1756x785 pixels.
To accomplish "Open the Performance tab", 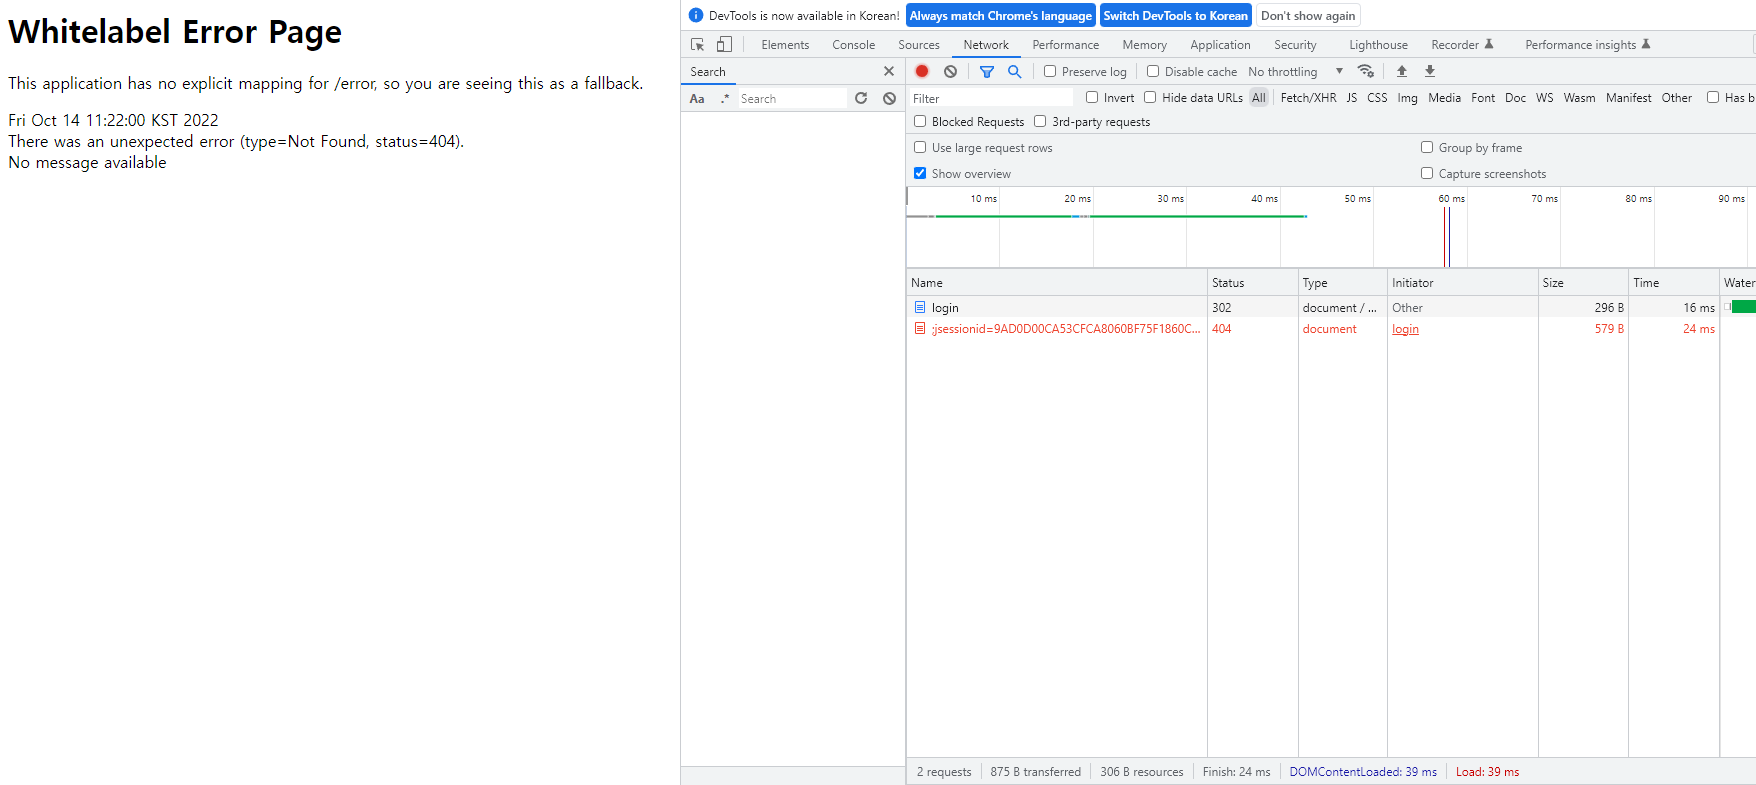I will [x=1065, y=45].
